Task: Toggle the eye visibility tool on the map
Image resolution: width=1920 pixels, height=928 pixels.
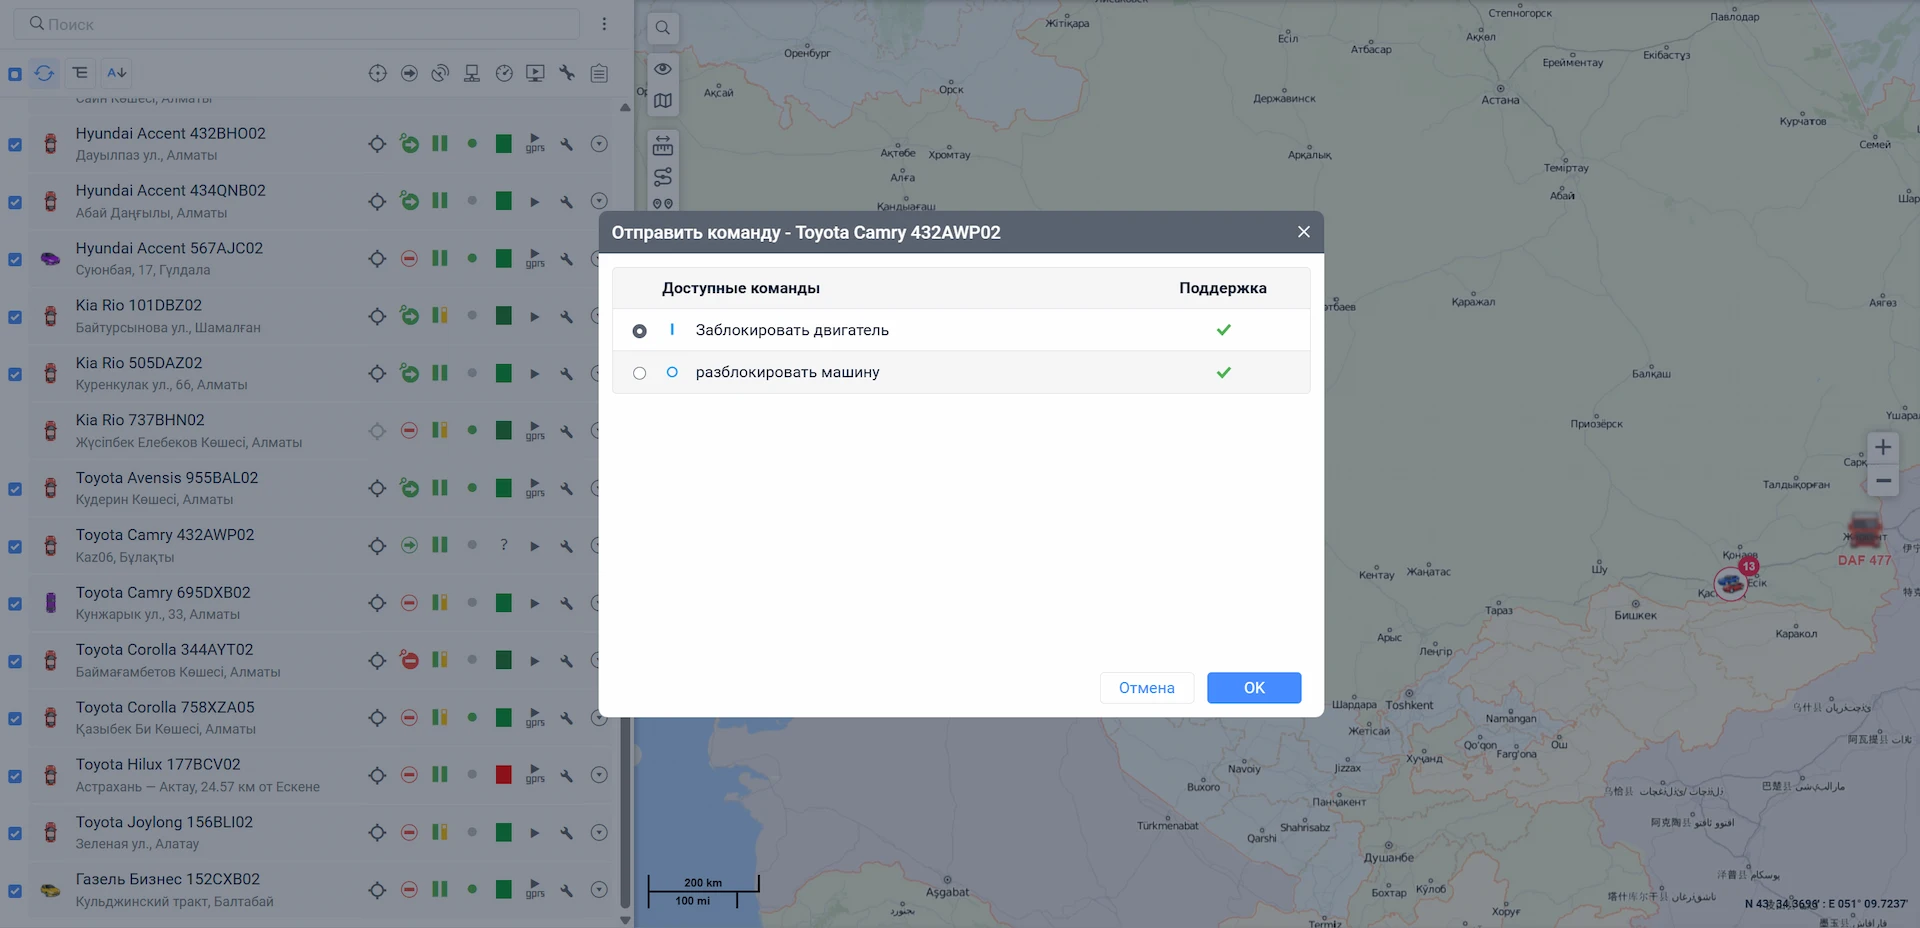Action: 663,68
